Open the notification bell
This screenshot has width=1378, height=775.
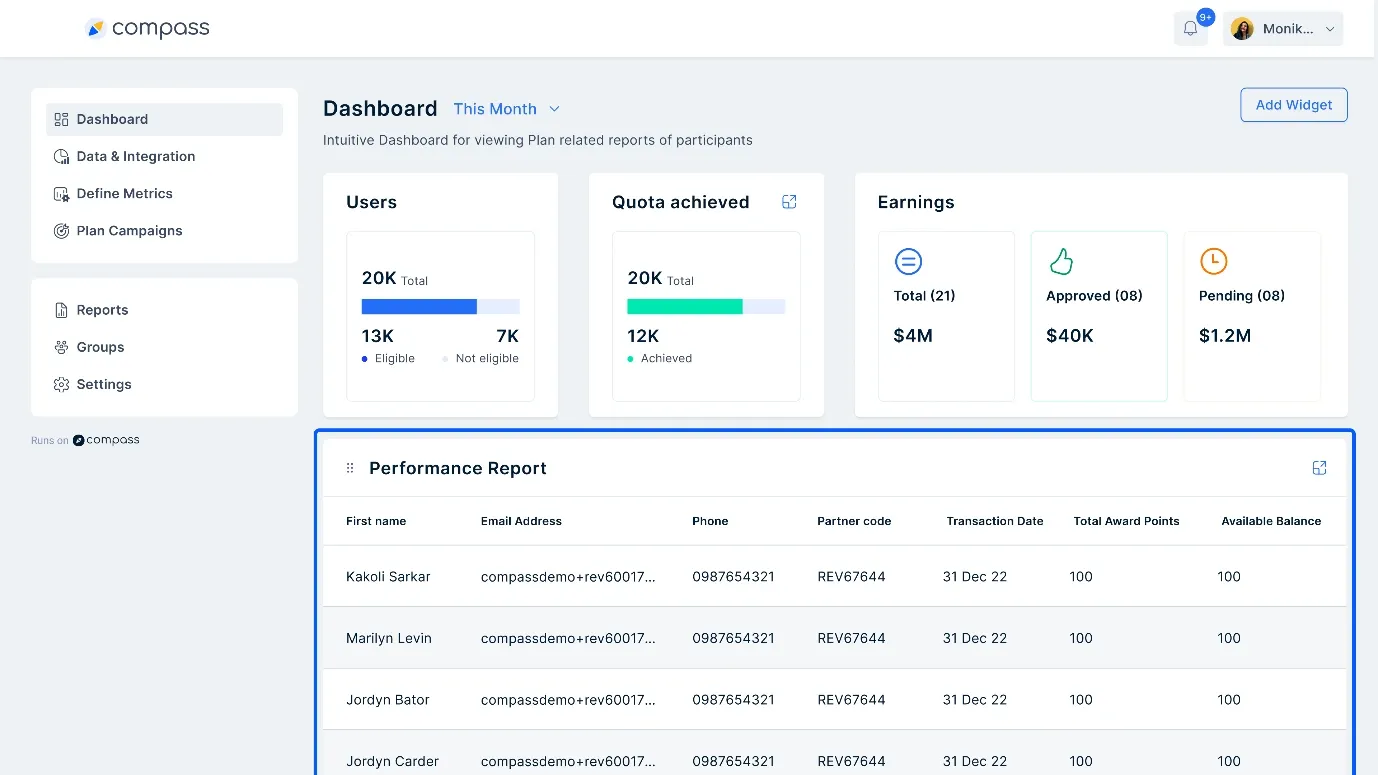[1190, 28]
